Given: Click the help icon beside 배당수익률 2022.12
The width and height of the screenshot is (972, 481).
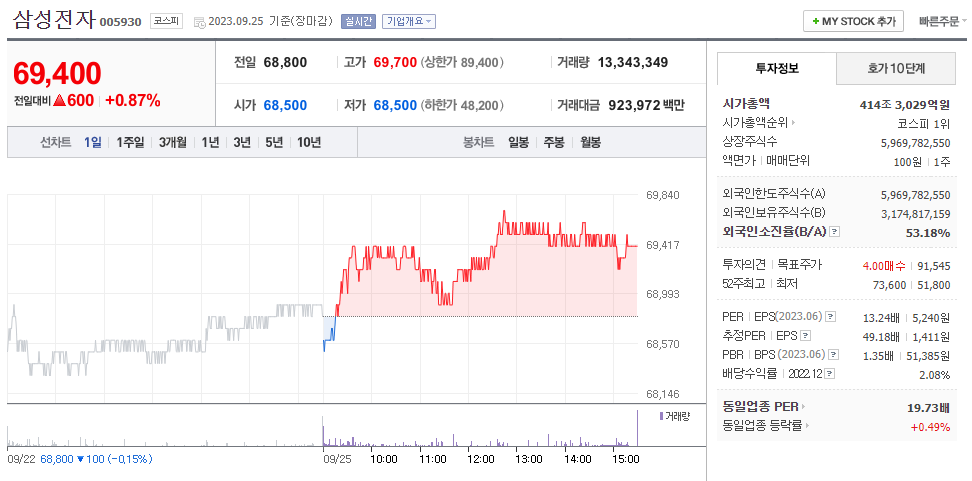Looking at the screenshot, I should 829,374.
